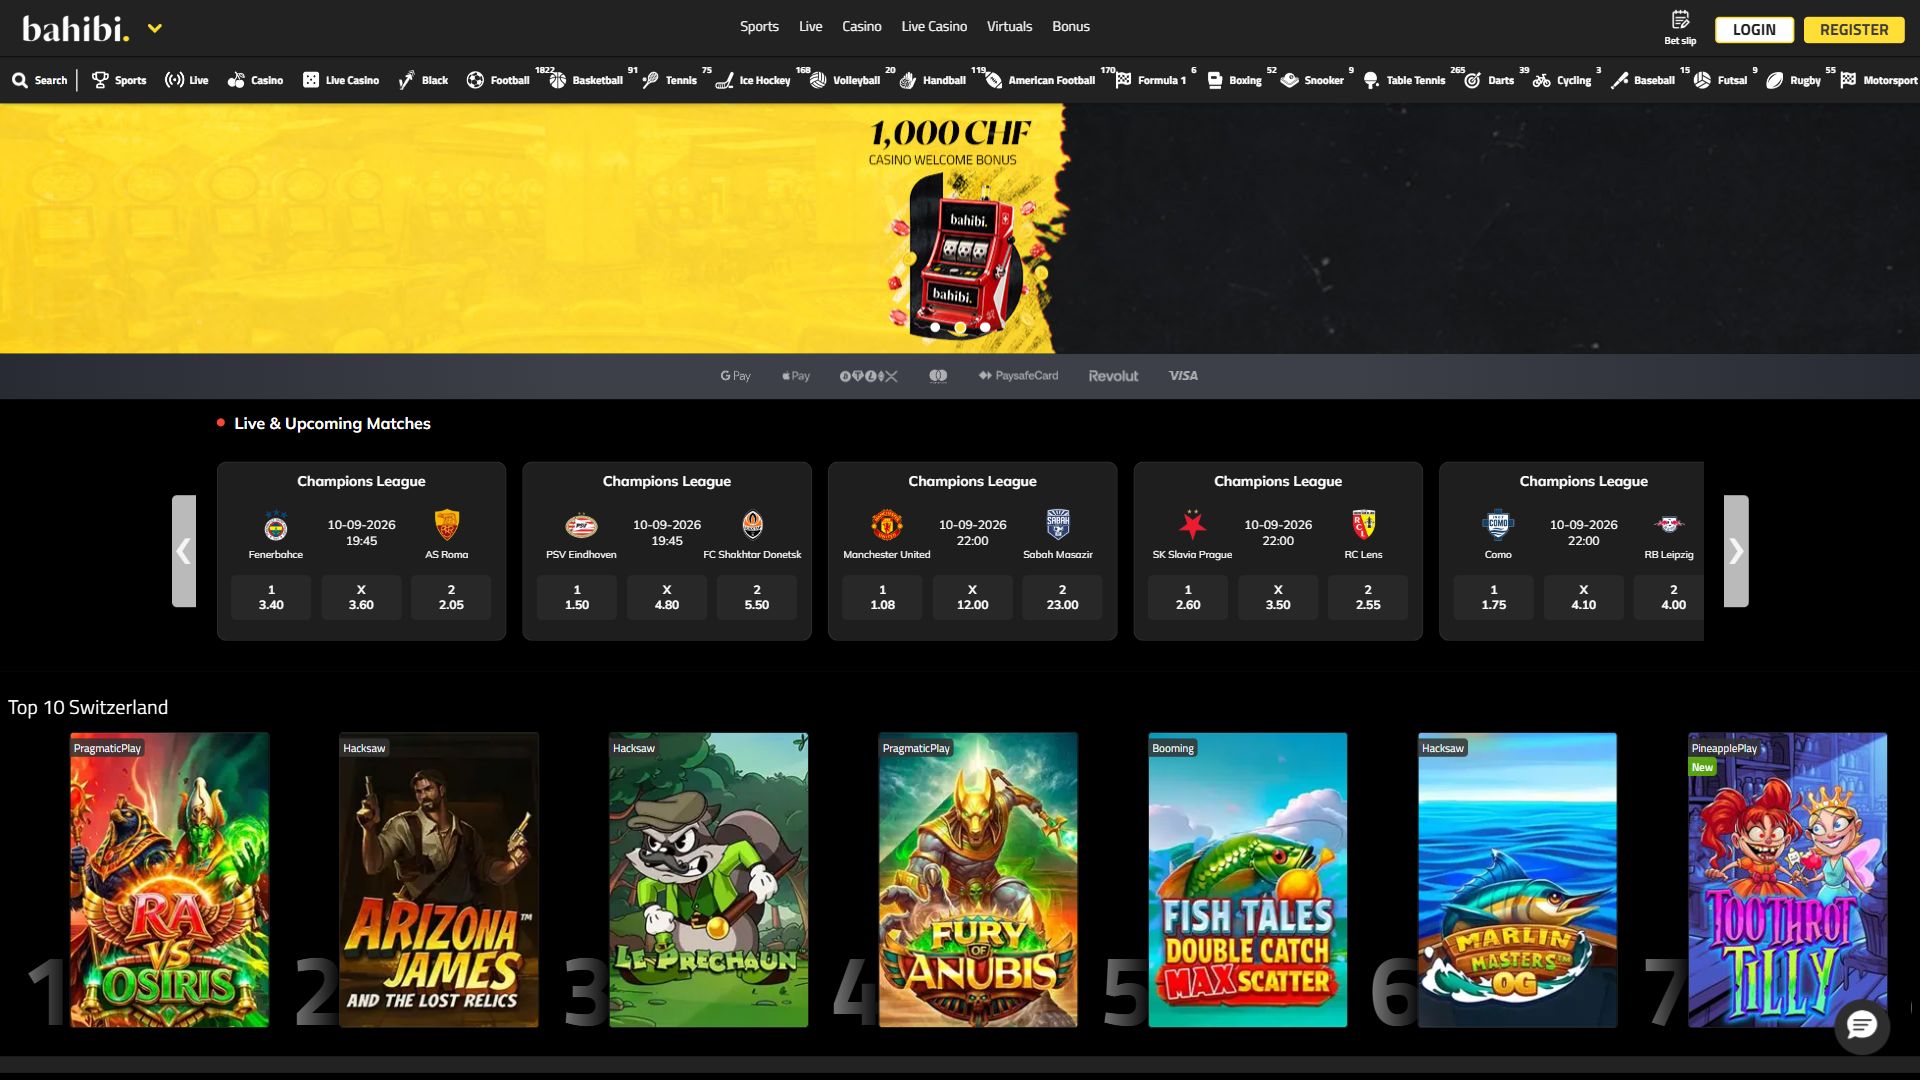The width and height of the screenshot is (1920, 1080).
Task: Open Tennis sports category
Action: tap(669, 80)
